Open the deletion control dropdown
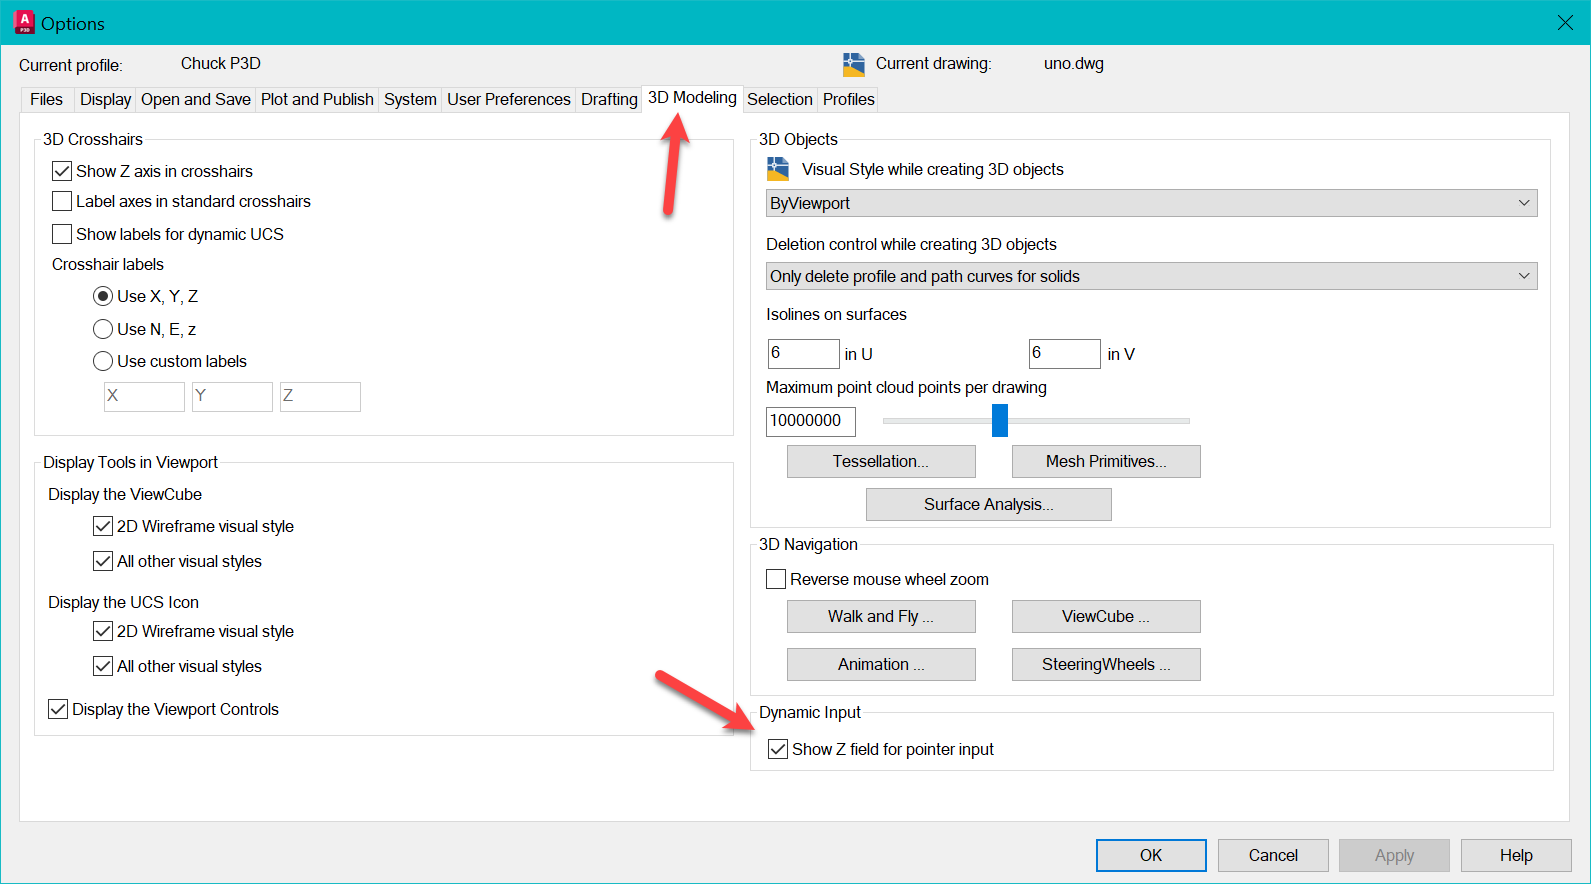 click(x=1151, y=276)
